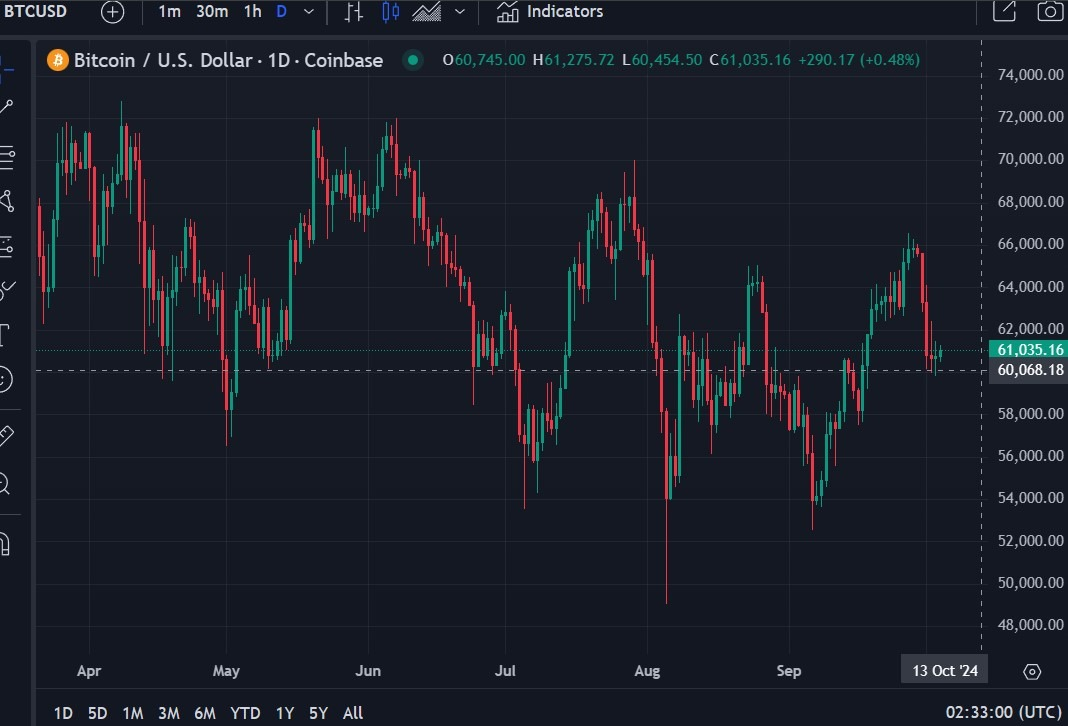Image resolution: width=1068 pixels, height=726 pixels.
Task: Take a chart snapshot with camera icon
Action: click(x=1050, y=10)
